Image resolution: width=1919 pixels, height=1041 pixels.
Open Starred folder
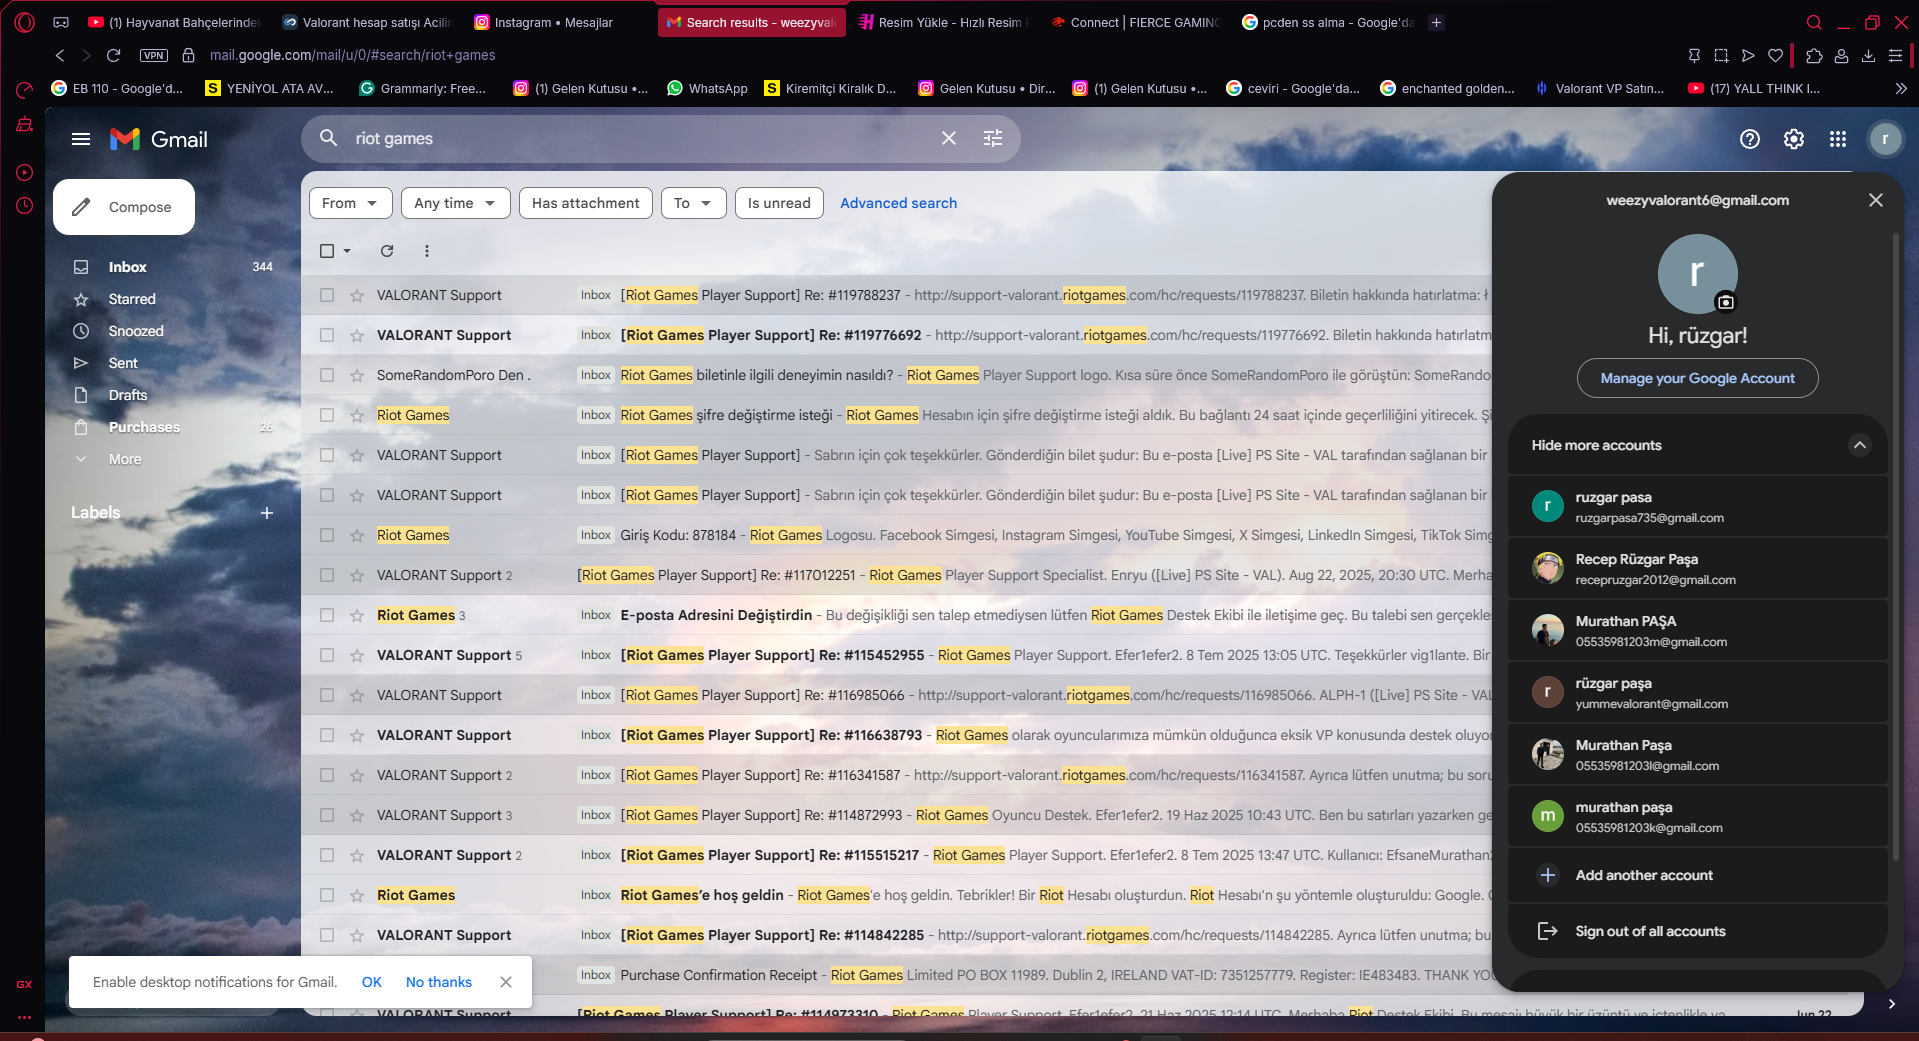pyautogui.click(x=132, y=299)
